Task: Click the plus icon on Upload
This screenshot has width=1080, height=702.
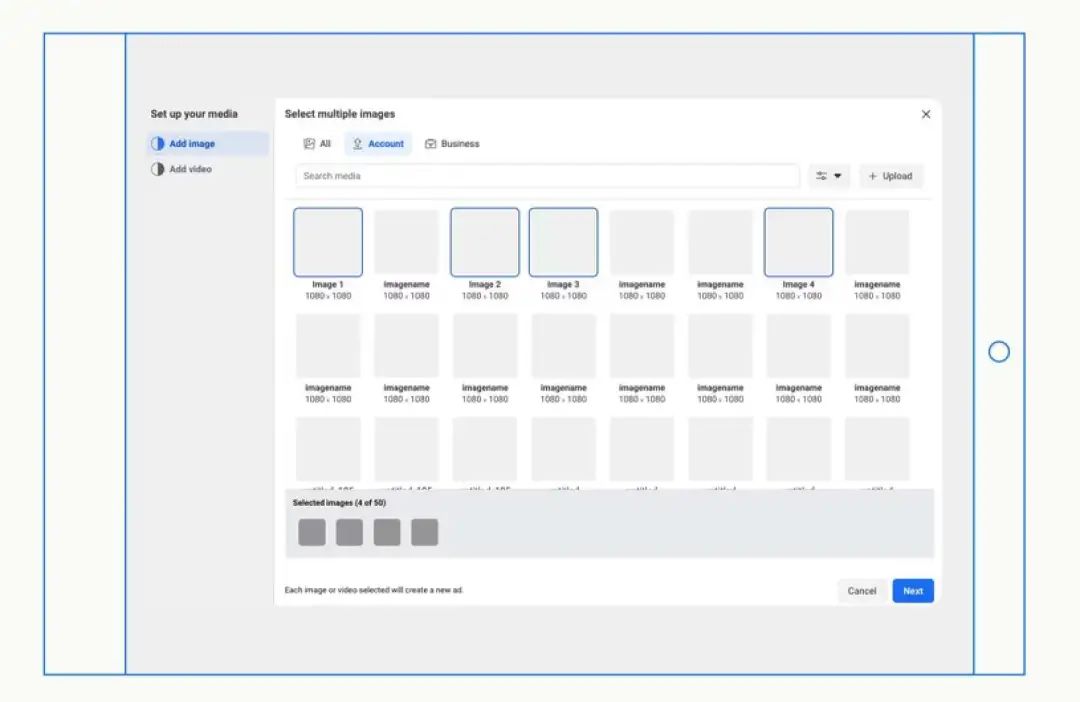Action: 873,176
